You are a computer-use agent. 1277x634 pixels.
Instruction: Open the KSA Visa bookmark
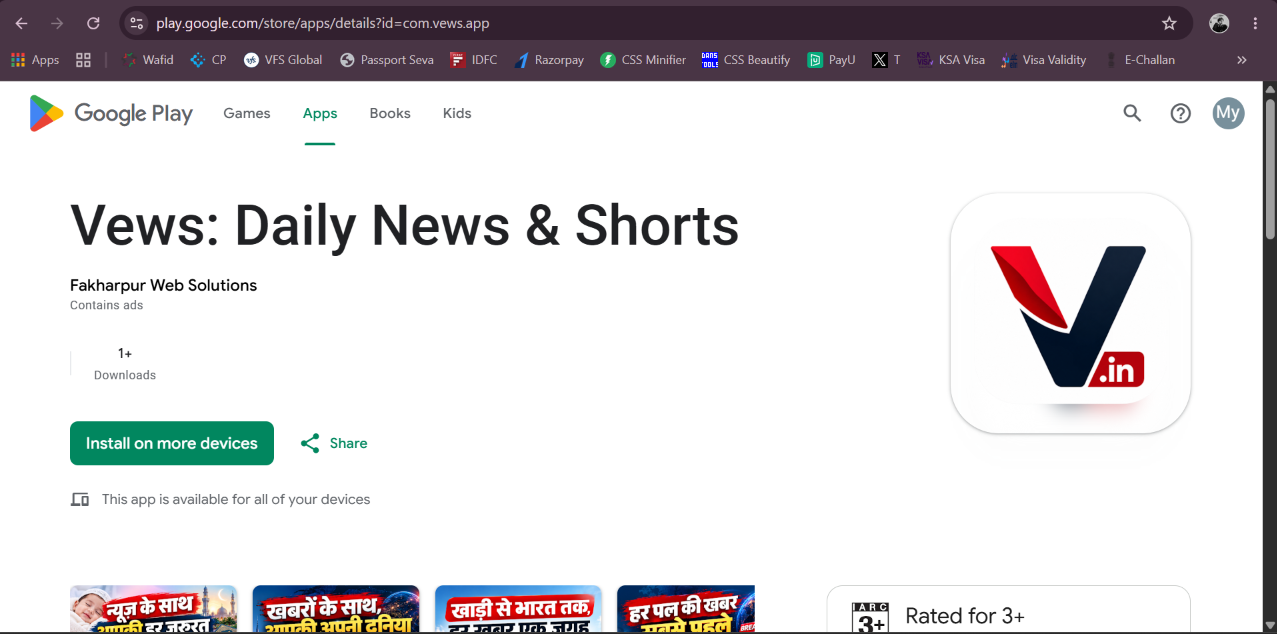[951, 60]
